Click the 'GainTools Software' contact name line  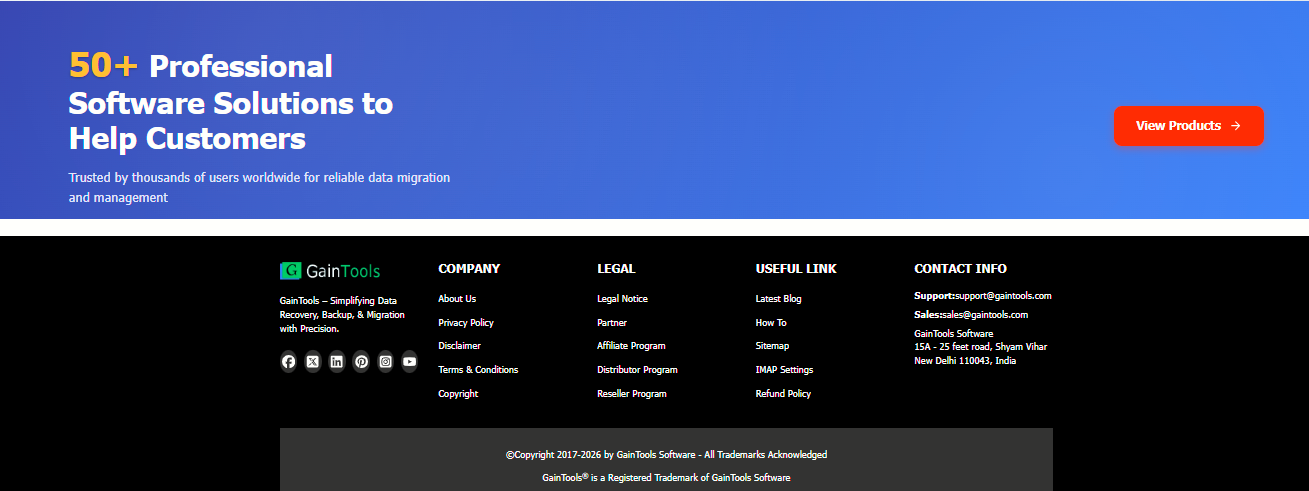pos(954,334)
